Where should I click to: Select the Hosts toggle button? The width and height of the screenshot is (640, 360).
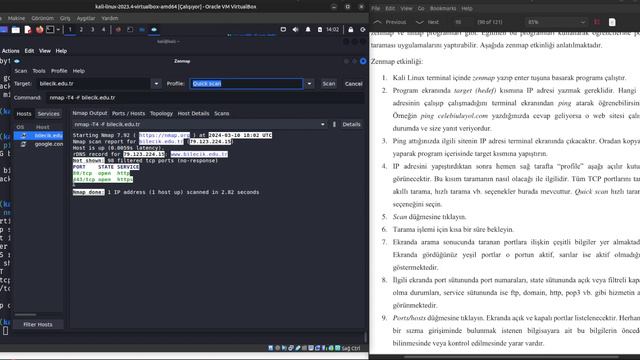24,114
